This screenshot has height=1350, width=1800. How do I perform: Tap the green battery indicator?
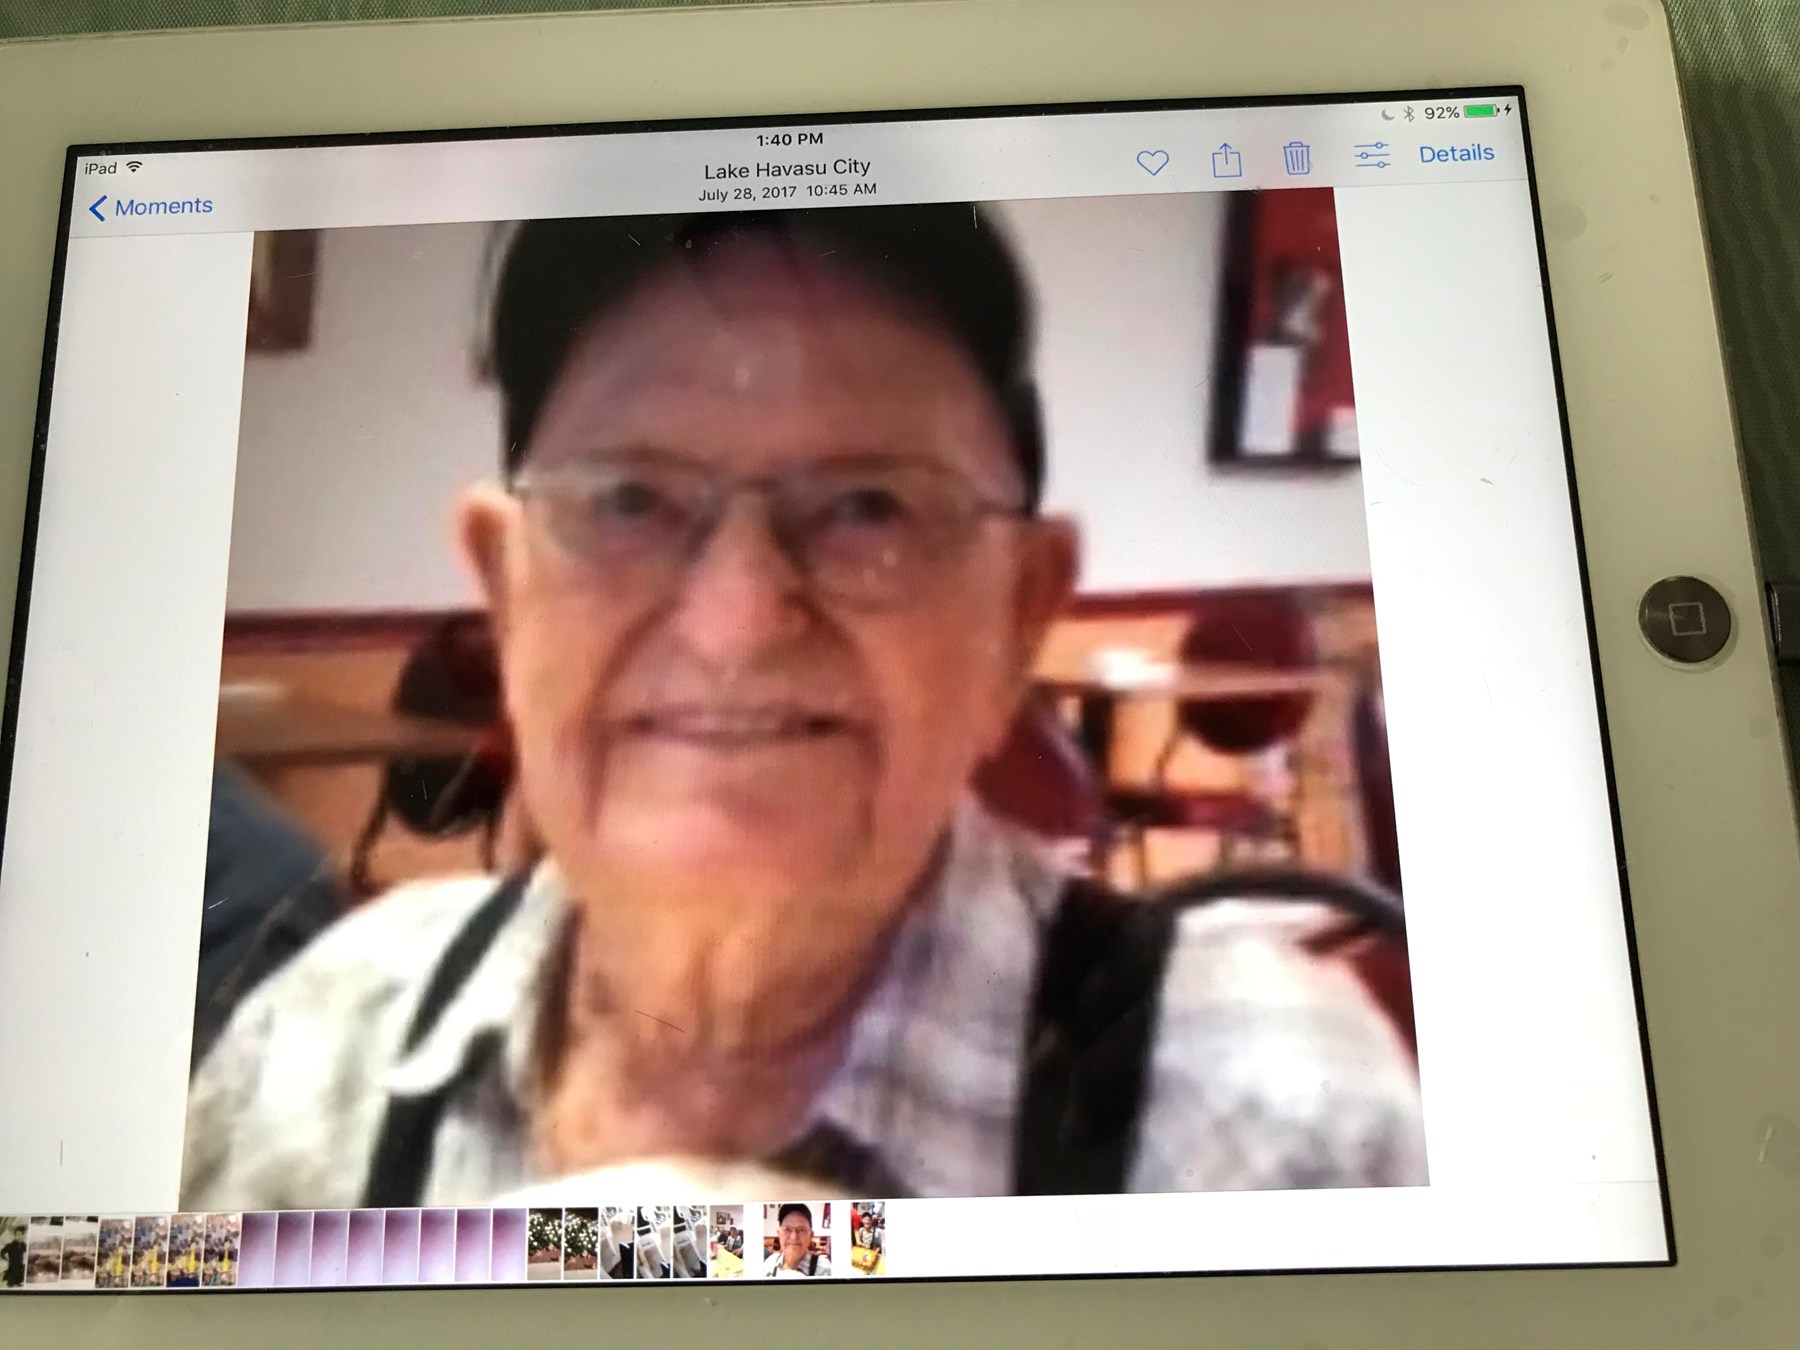(x=1480, y=111)
